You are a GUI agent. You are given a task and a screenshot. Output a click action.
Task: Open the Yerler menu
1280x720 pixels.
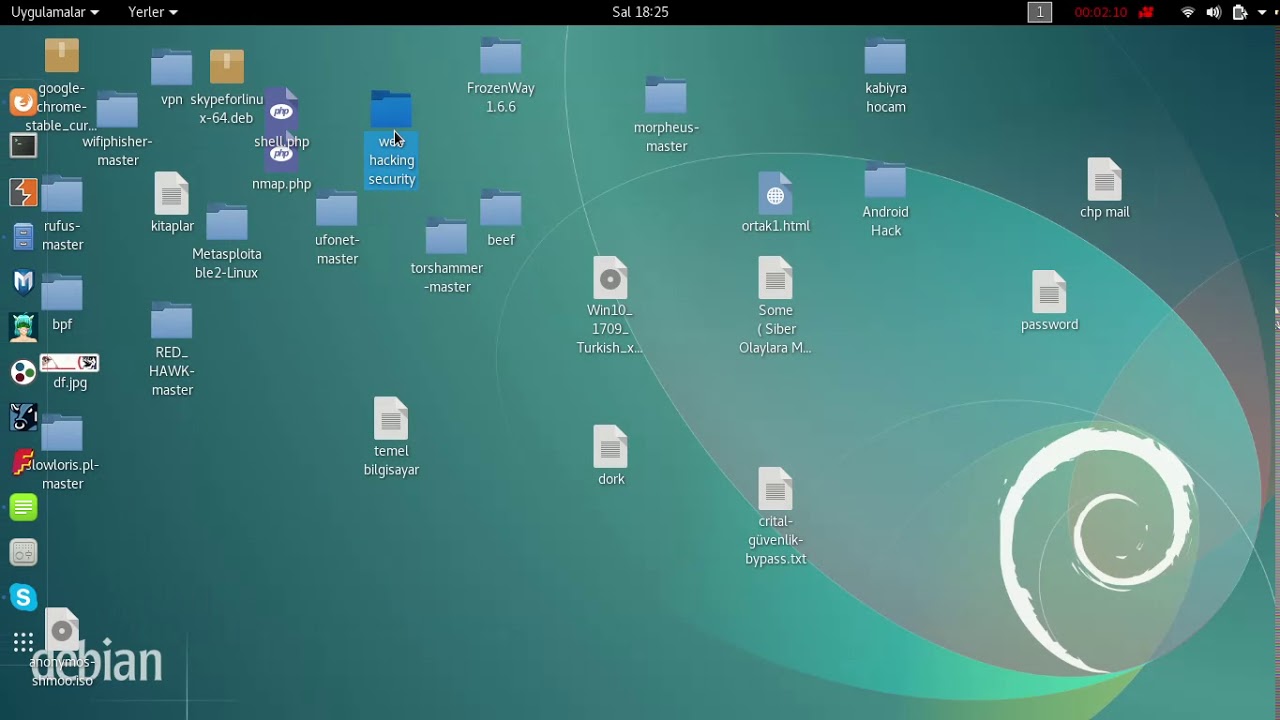pos(153,12)
